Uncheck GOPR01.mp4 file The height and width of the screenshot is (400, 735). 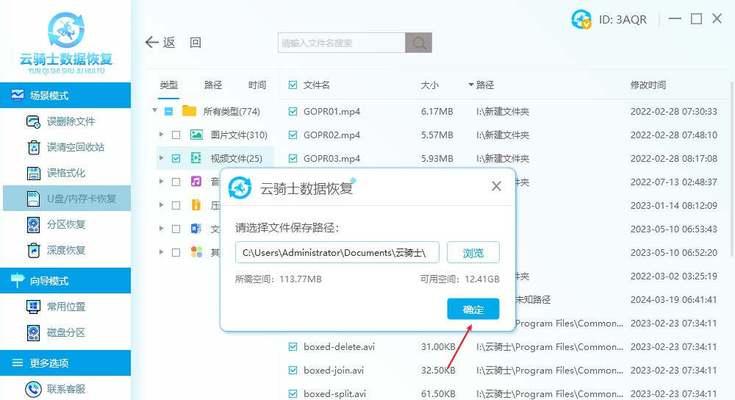point(293,112)
